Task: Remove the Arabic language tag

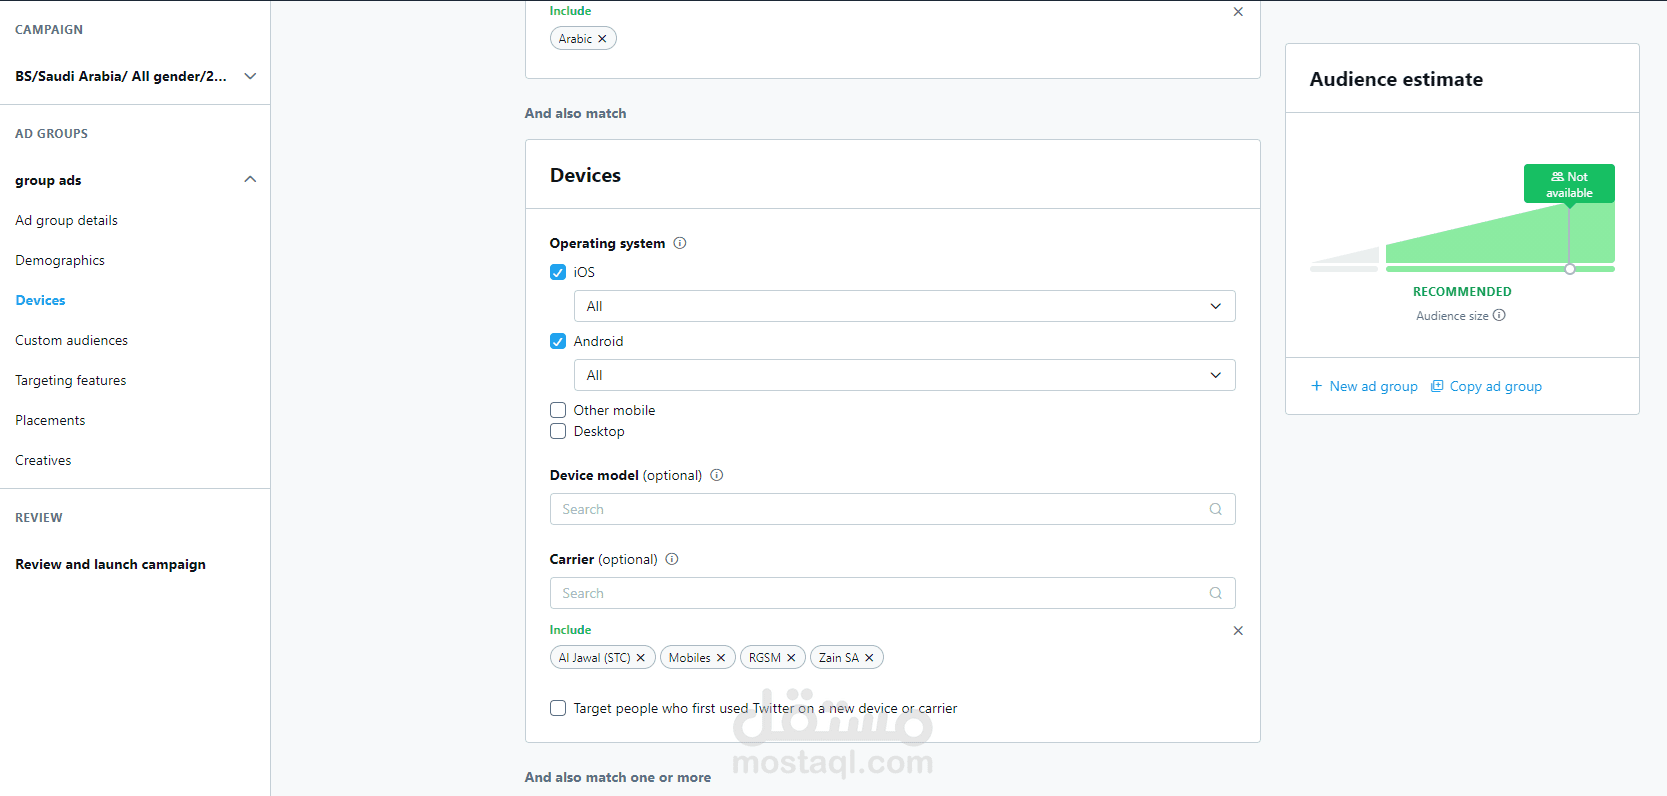Action: [602, 39]
